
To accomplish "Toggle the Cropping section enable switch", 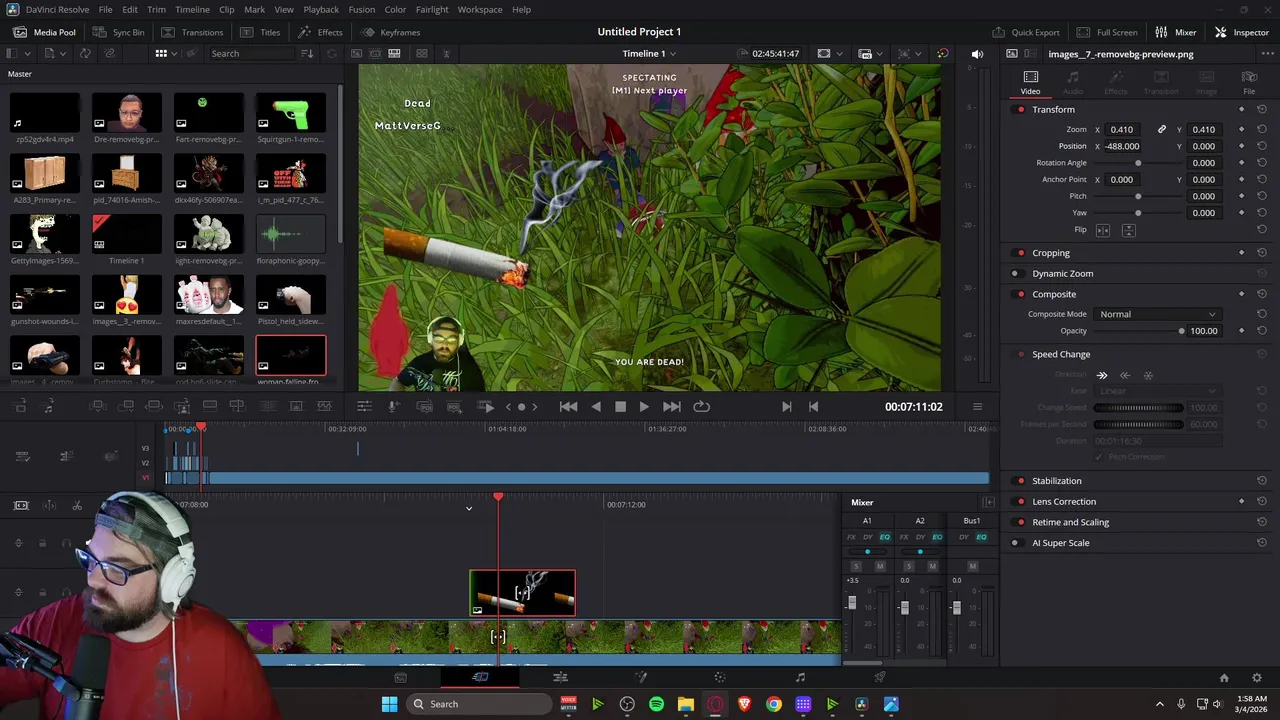I will pyautogui.click(x=1019, y=253).
